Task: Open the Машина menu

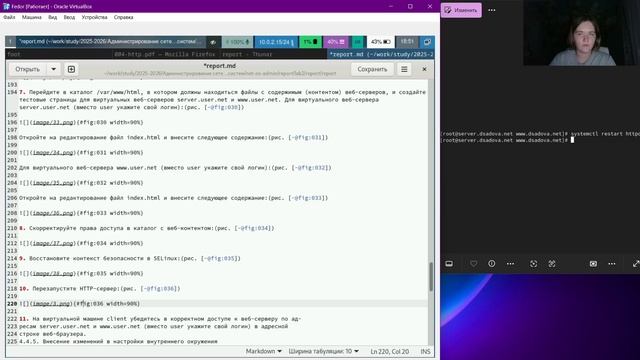Action: pos(32,17)
